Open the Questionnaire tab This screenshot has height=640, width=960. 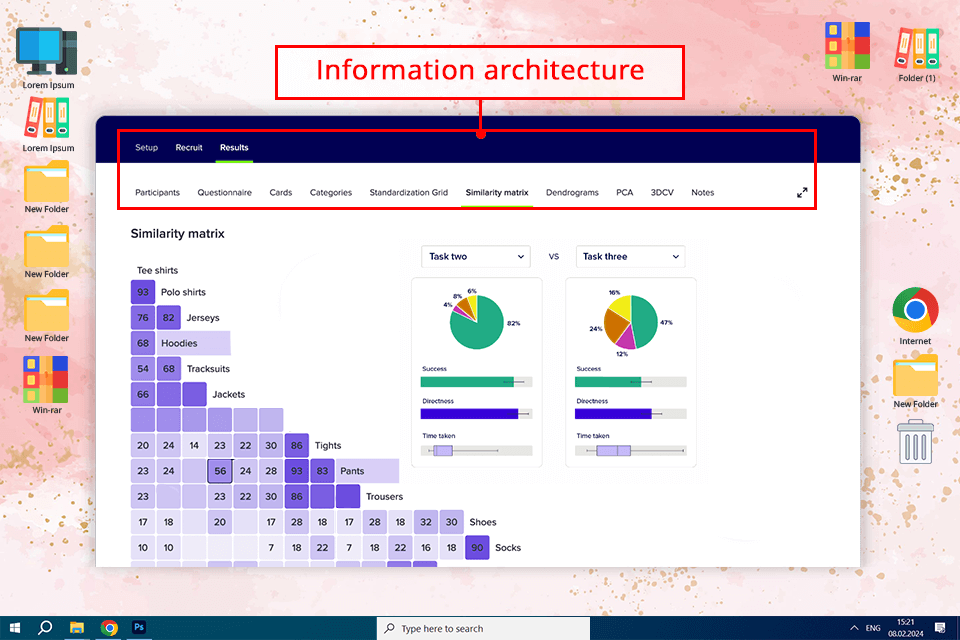224,192
